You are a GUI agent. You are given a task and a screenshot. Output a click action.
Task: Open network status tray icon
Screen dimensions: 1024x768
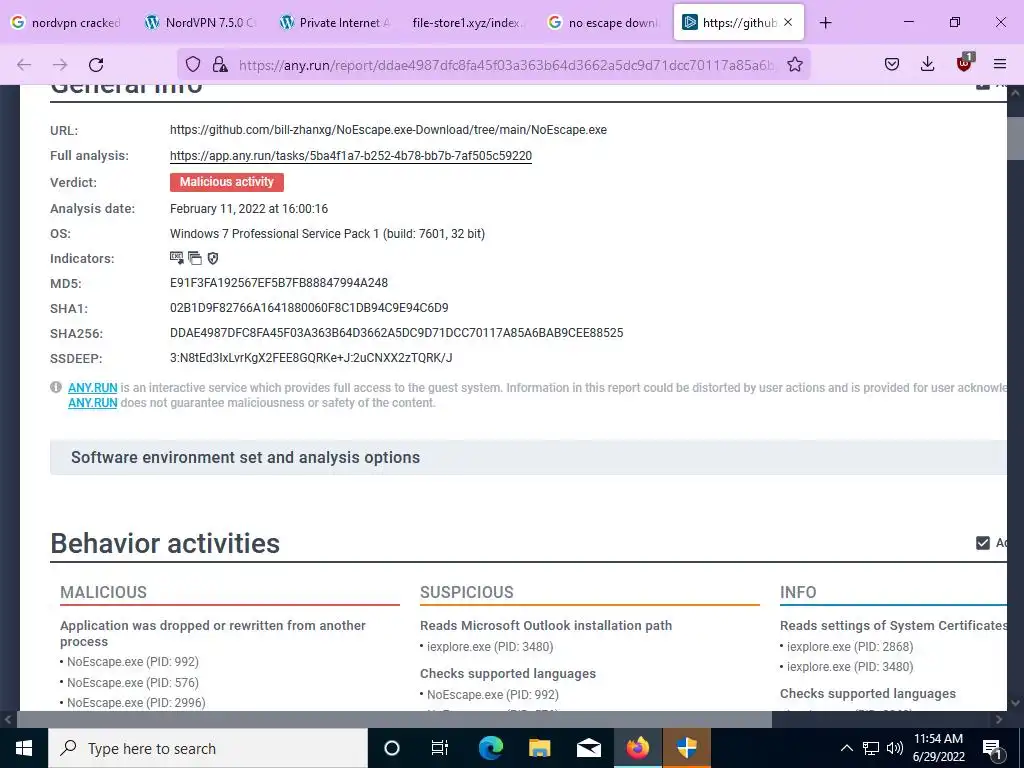871,748
